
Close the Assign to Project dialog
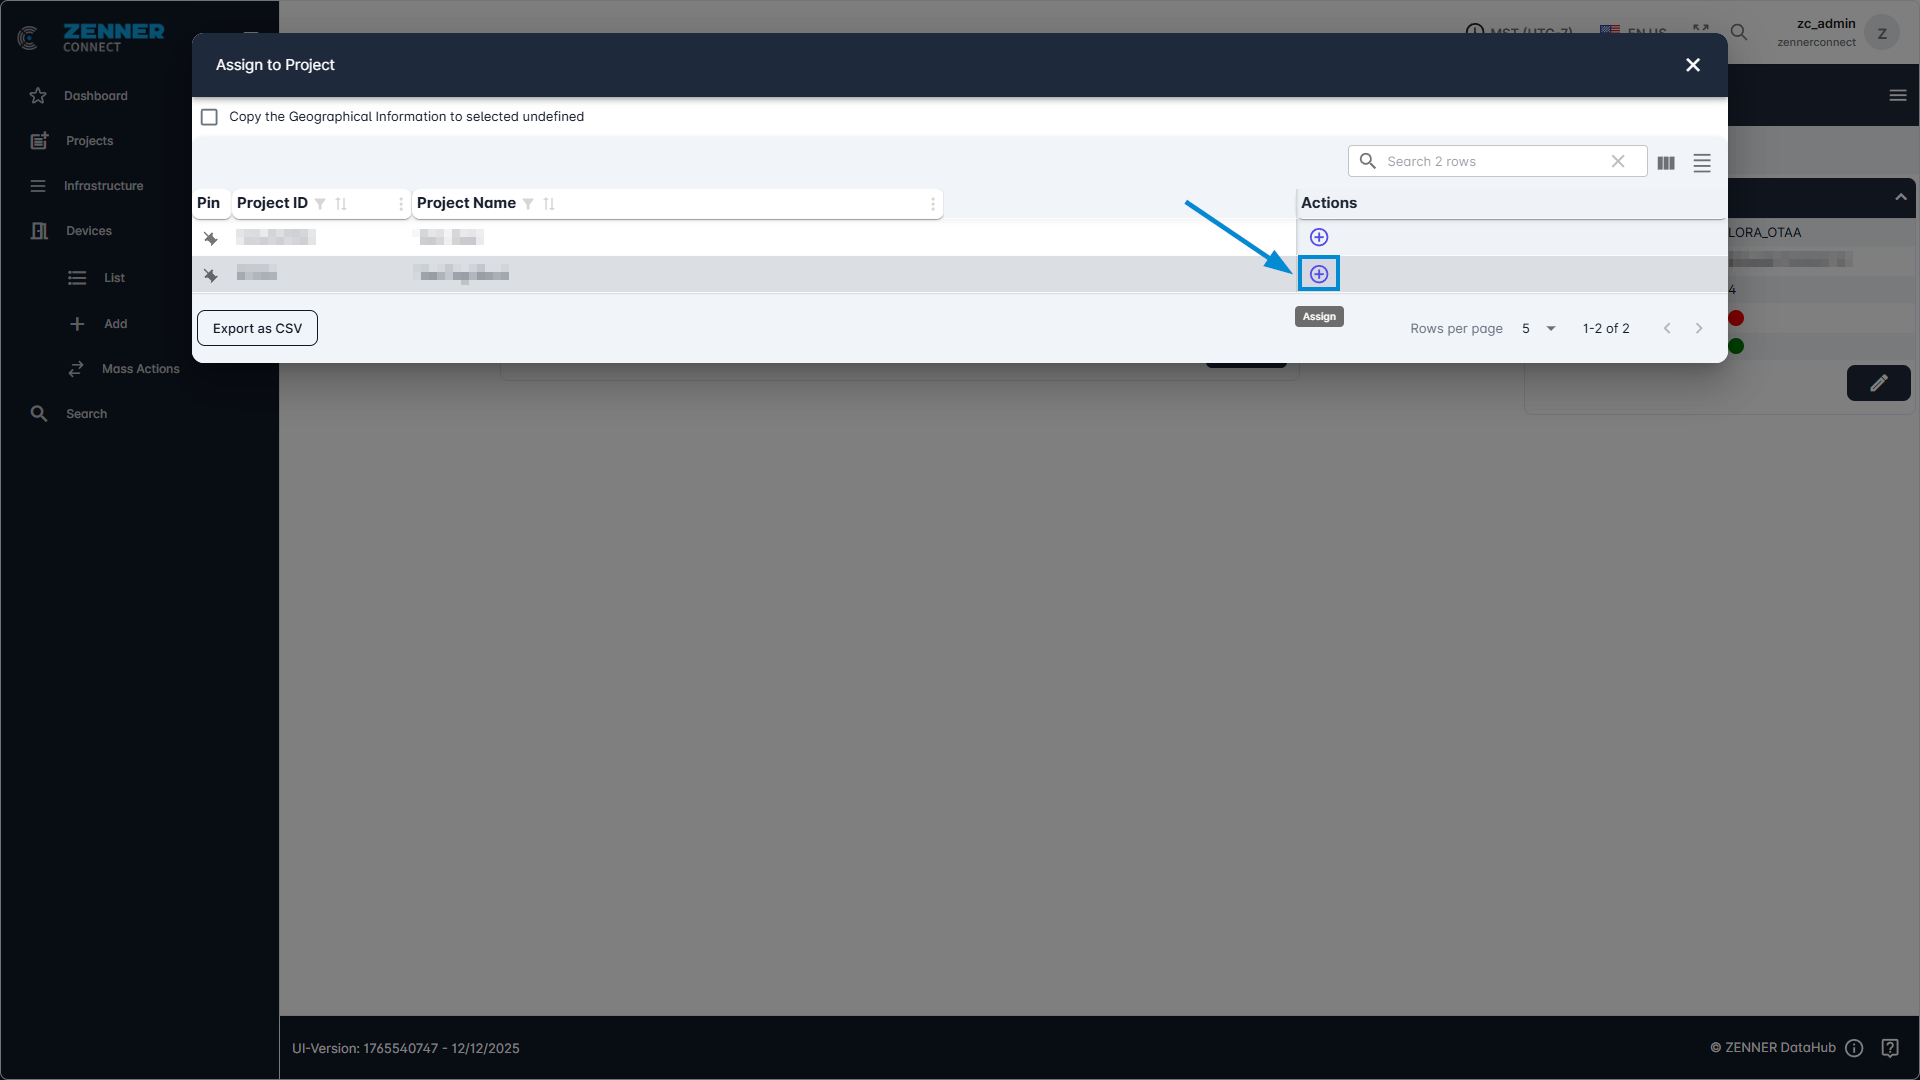1693,65
